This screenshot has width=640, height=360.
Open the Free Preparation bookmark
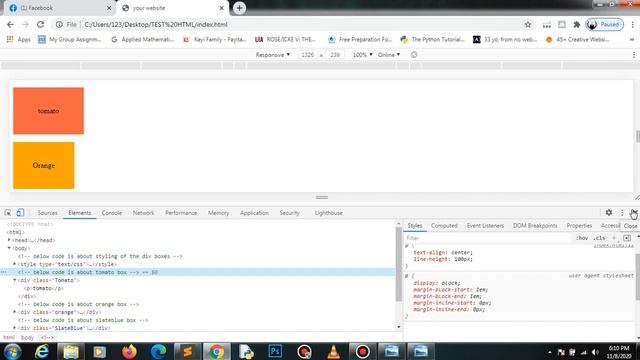[360, 40]
